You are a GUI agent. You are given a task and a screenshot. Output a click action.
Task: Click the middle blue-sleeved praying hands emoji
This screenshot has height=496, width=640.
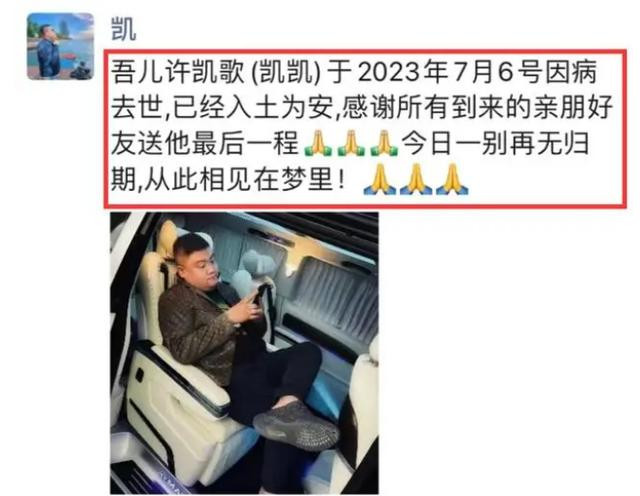pyautogui.click(x=416, y=179)
